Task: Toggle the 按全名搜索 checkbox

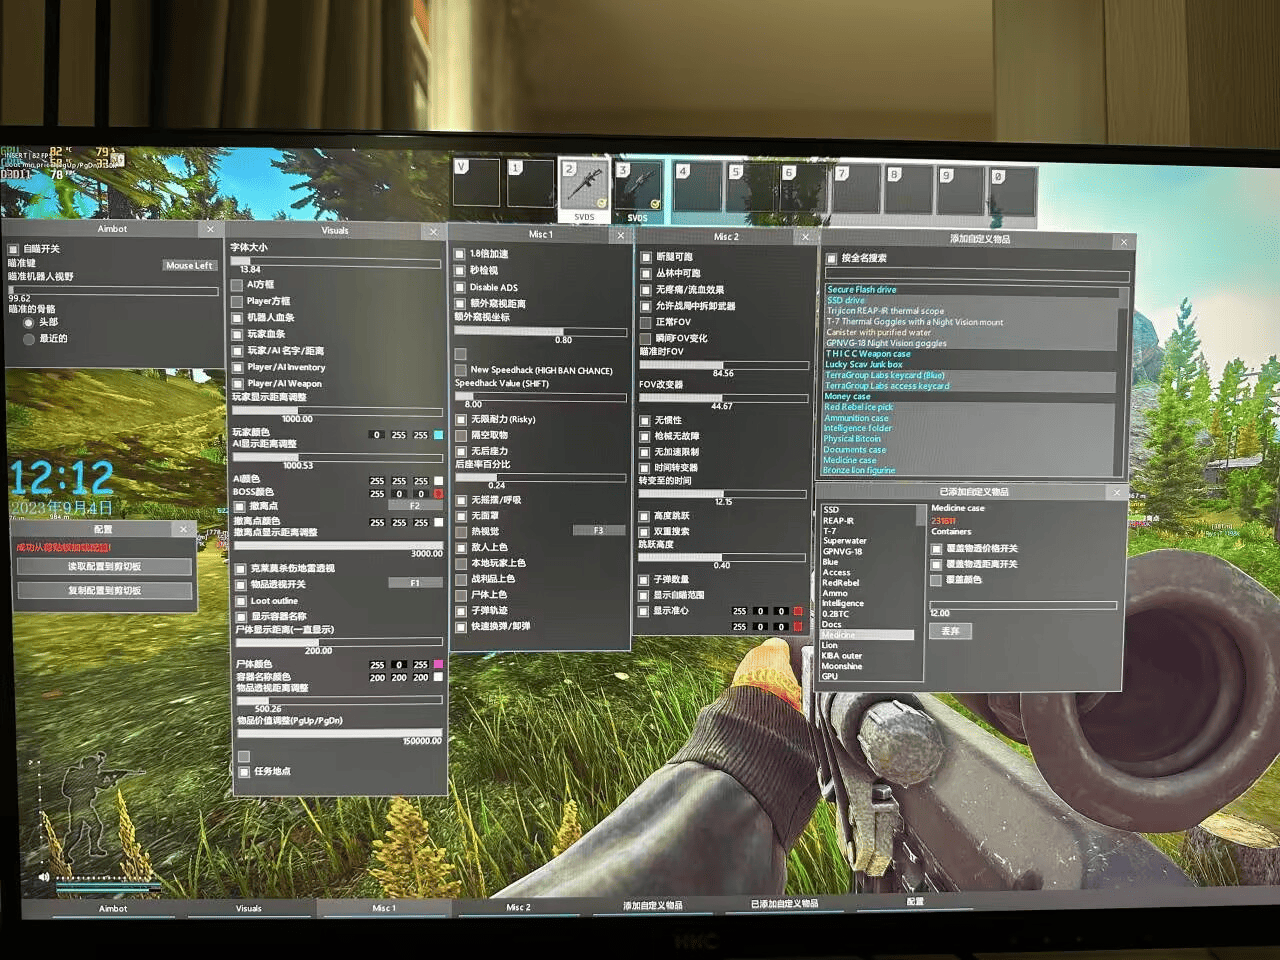Action: [x=831, y=258]
